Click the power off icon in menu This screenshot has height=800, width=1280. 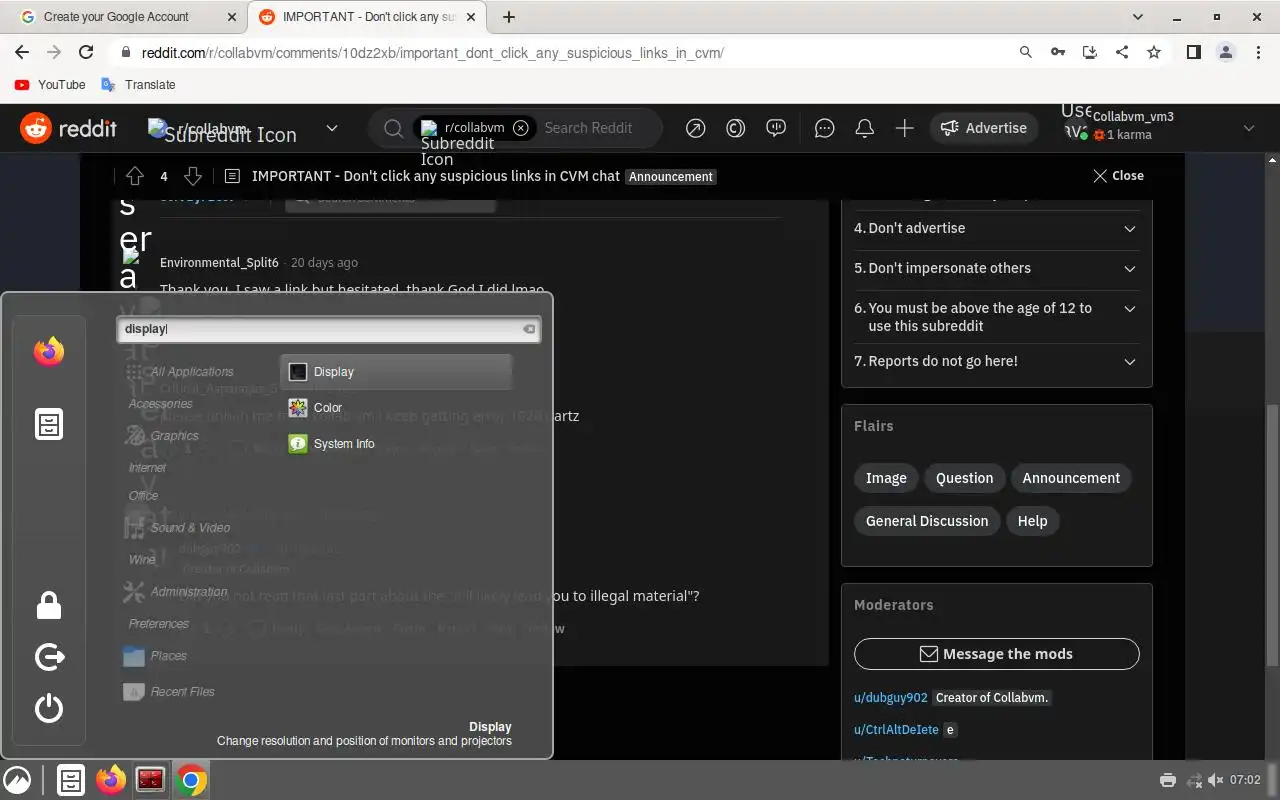click(x=49, y=709)
